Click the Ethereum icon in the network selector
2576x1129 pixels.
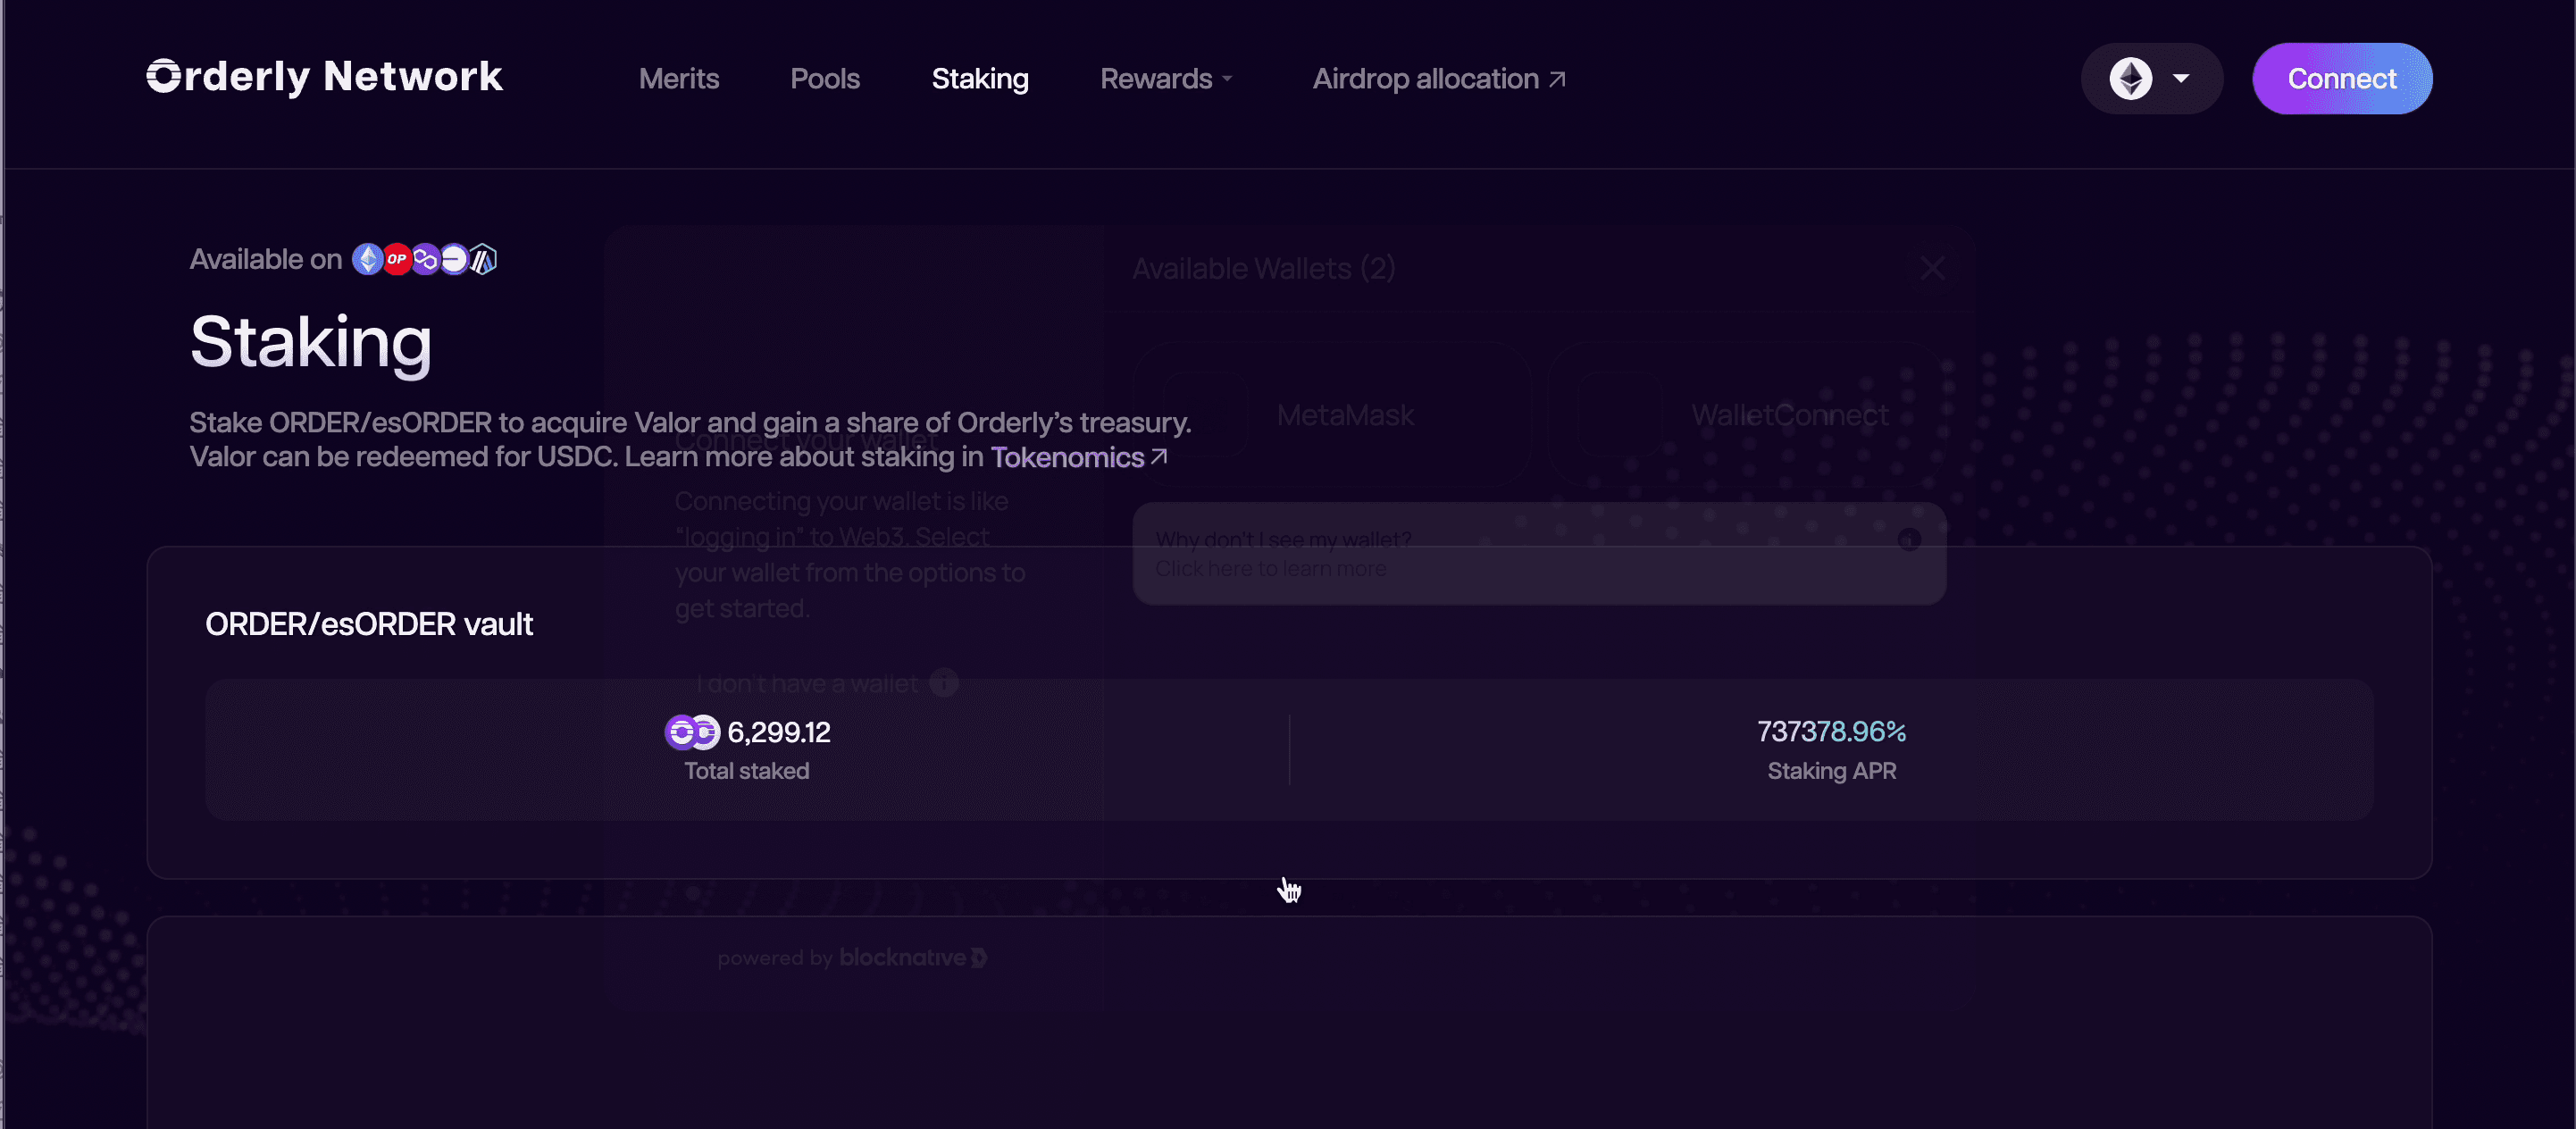tap(2131, 78)
